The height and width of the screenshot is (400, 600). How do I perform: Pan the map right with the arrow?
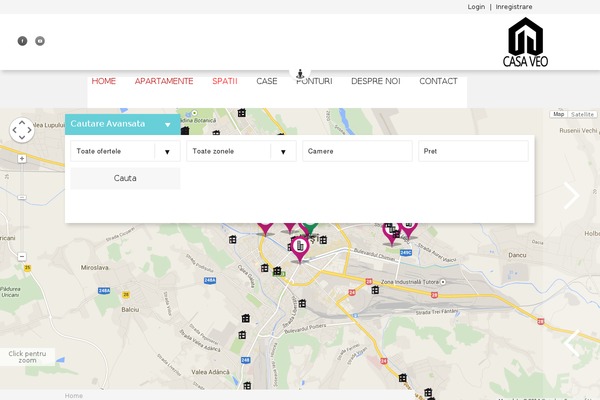tap(29, 130)
